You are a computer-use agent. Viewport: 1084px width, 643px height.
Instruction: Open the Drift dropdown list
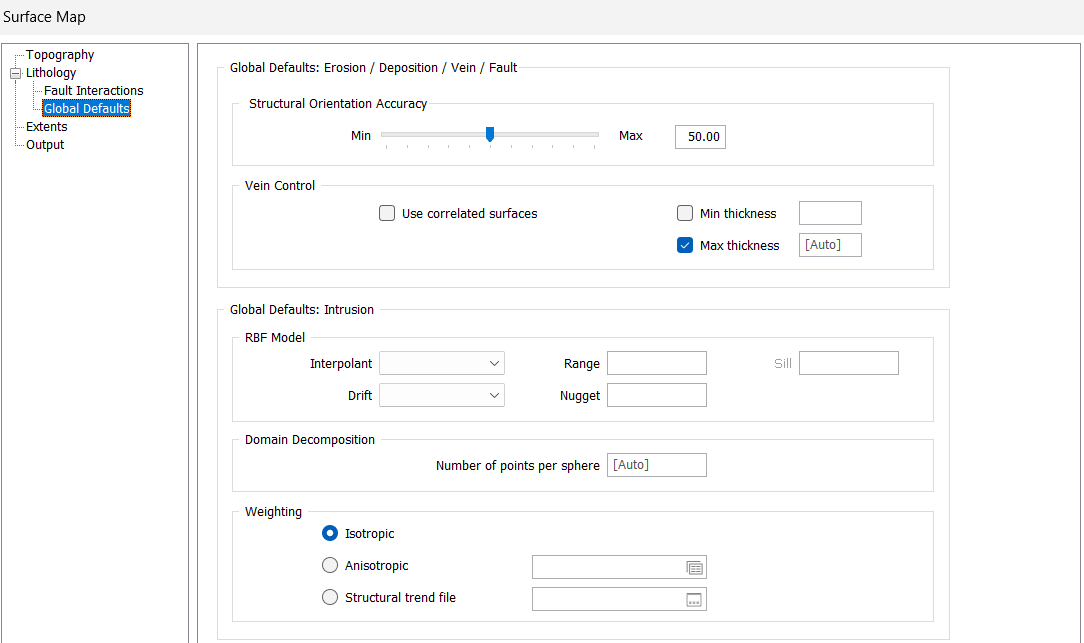point(442,396)
